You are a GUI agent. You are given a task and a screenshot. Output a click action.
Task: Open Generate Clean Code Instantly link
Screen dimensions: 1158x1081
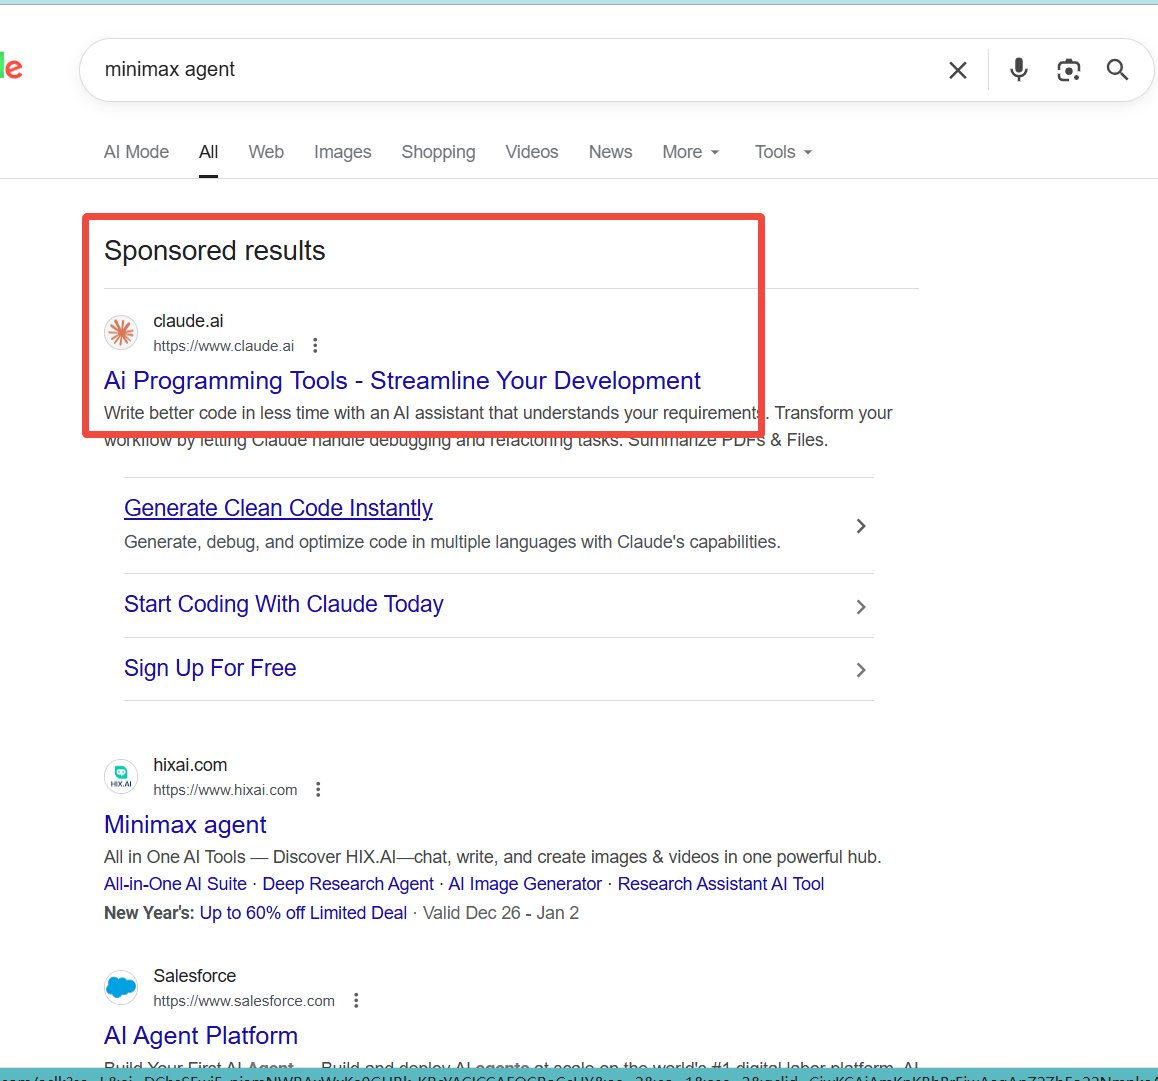tap(278, 508)
